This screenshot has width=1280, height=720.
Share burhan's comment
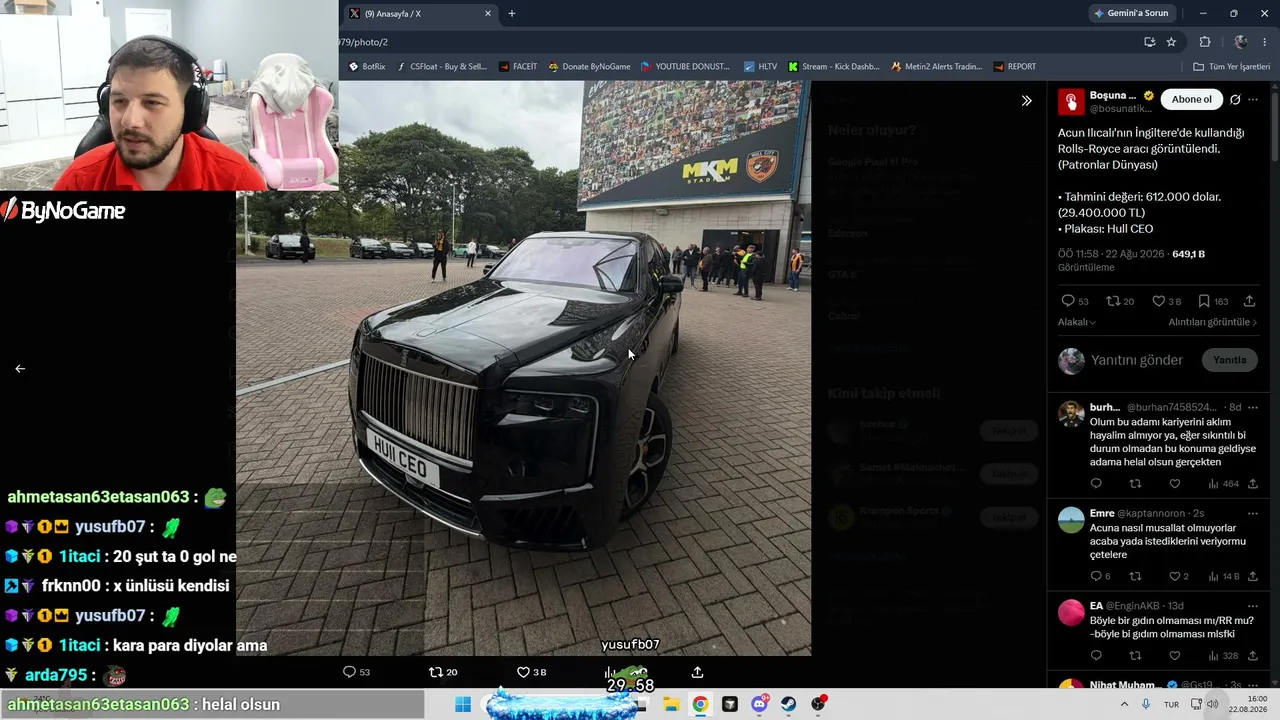pos(1253,484)
